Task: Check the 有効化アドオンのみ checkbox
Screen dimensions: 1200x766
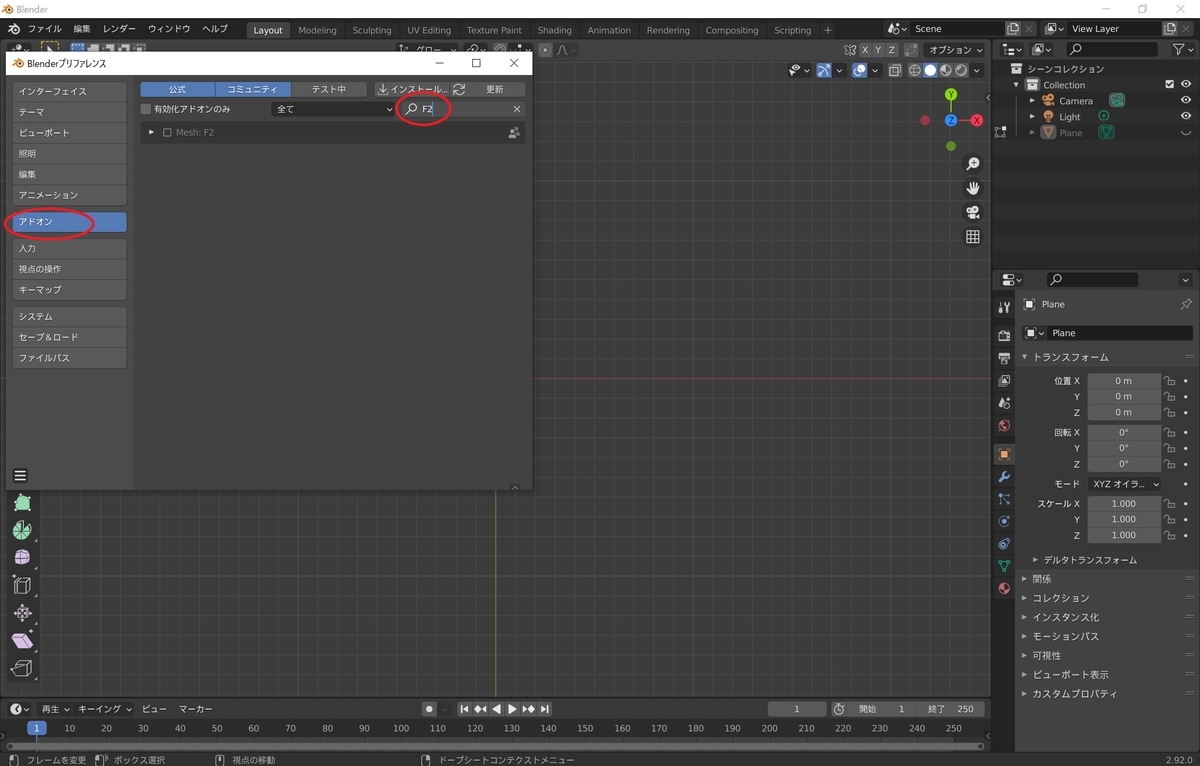Action: tap(146, 109)
